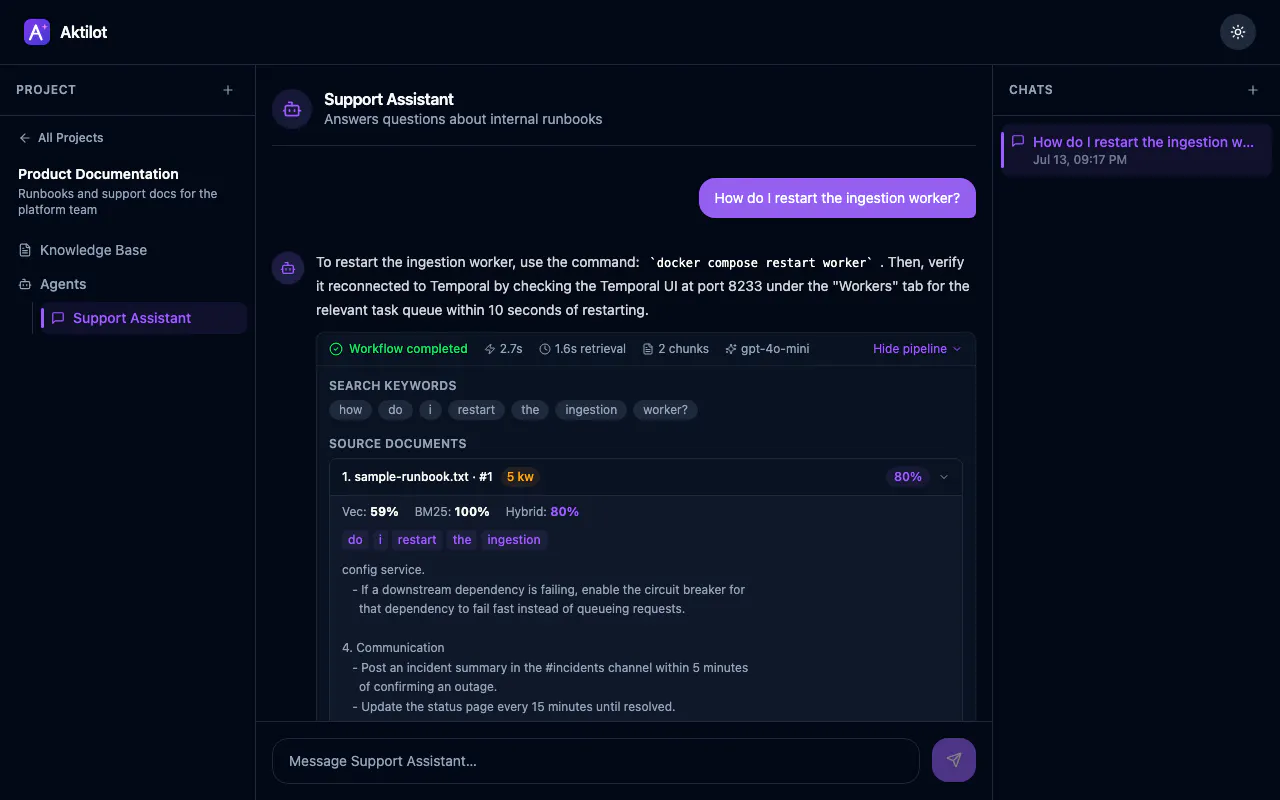Open the ingestion worker chat entry
This screenshot has width=1280, height=800.
point(1136,150)
